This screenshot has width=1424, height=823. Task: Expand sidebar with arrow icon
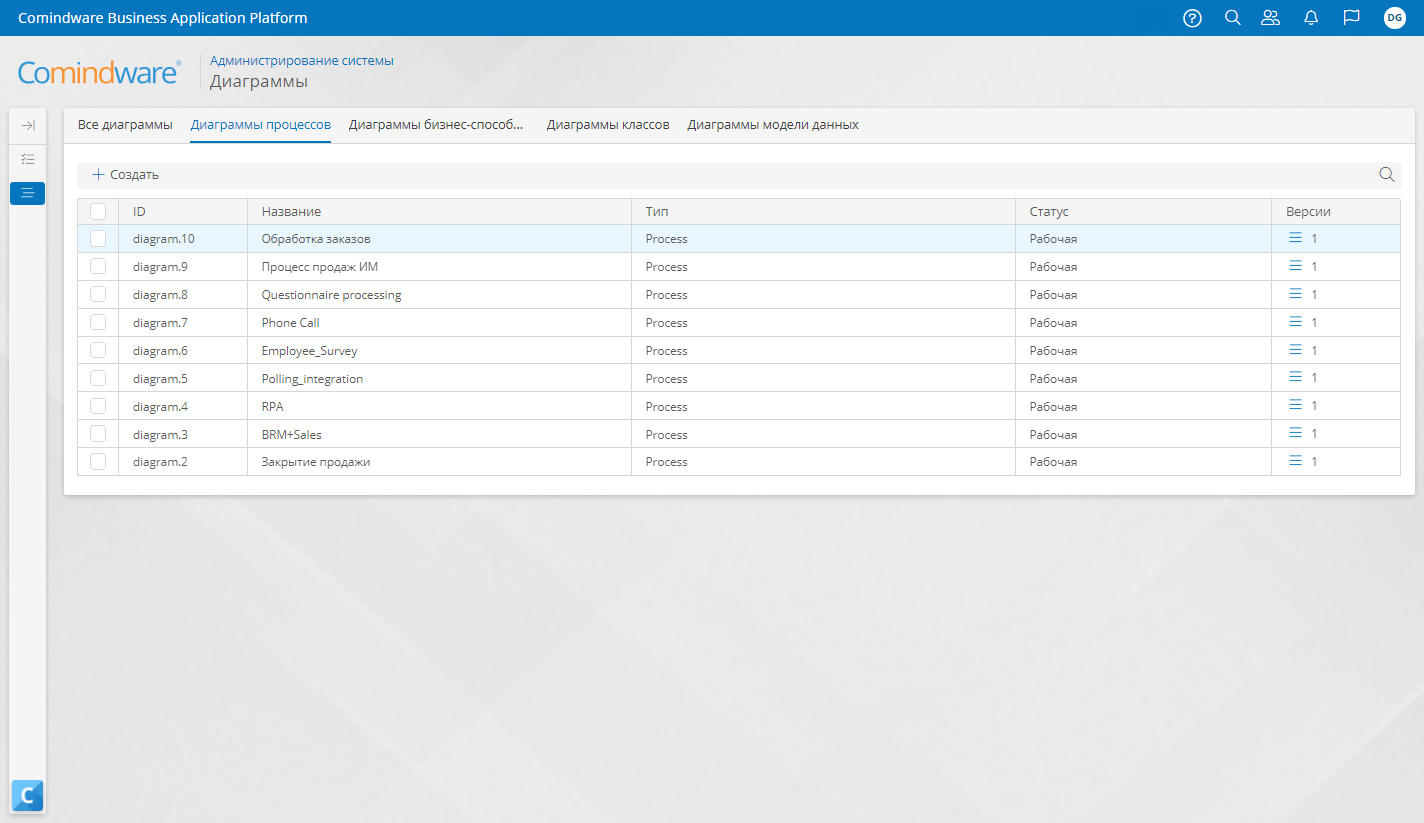tap(28, 125)
